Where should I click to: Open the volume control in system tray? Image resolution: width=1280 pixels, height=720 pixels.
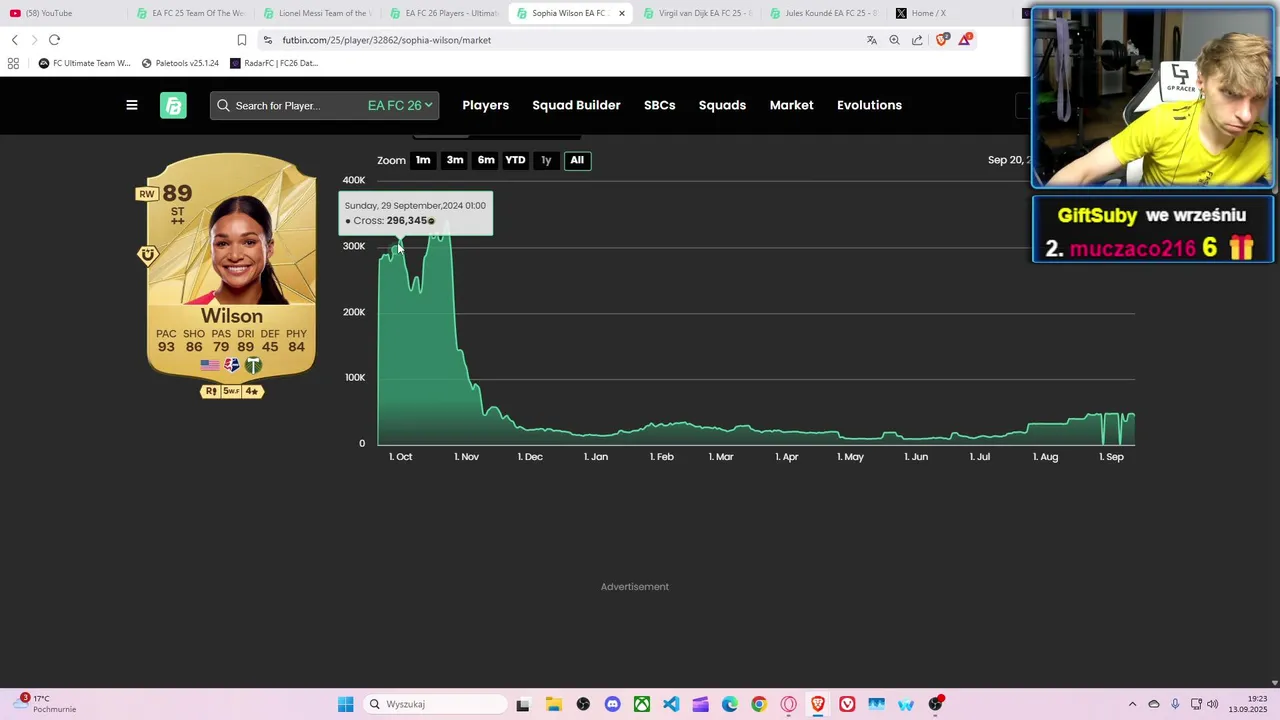(1213, 704)
